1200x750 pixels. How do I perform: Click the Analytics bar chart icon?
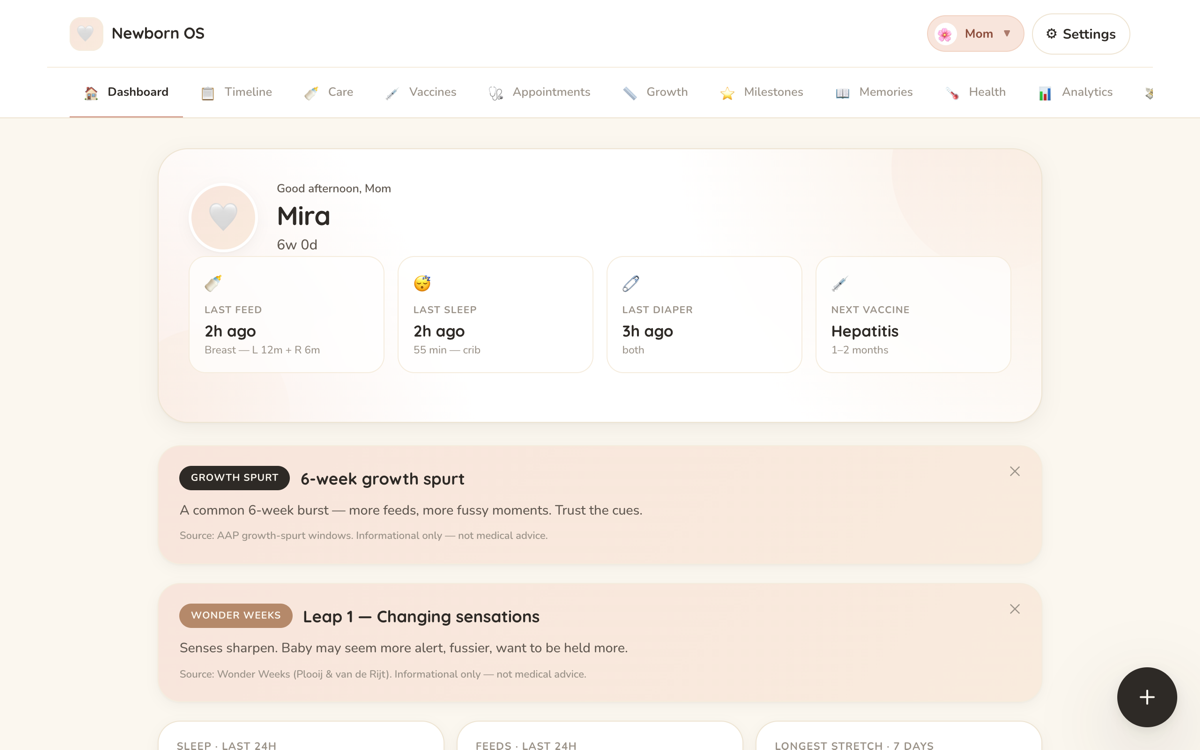coord(1045,93)
